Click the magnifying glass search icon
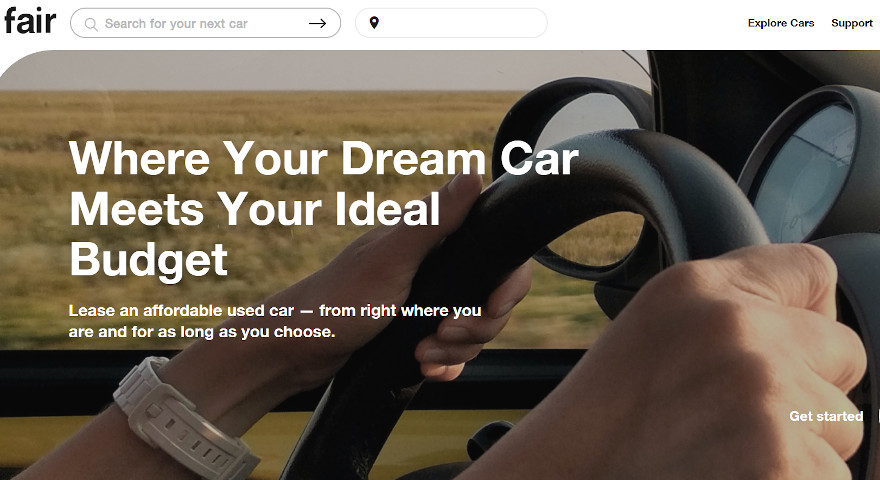This screenshot has width=880, height=480. [91, 24]
